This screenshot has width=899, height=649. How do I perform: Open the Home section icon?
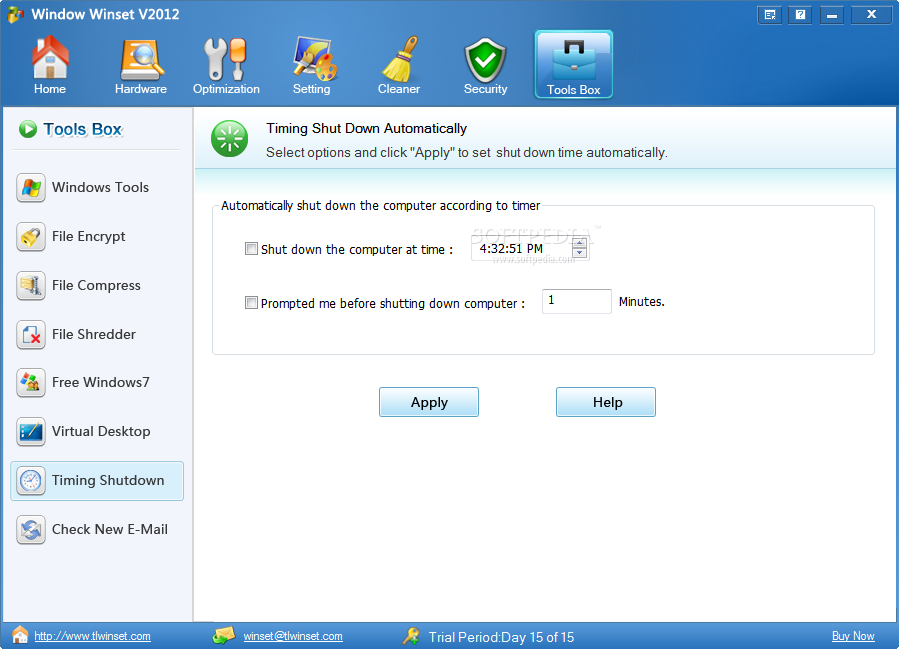(x=50, y=57)
